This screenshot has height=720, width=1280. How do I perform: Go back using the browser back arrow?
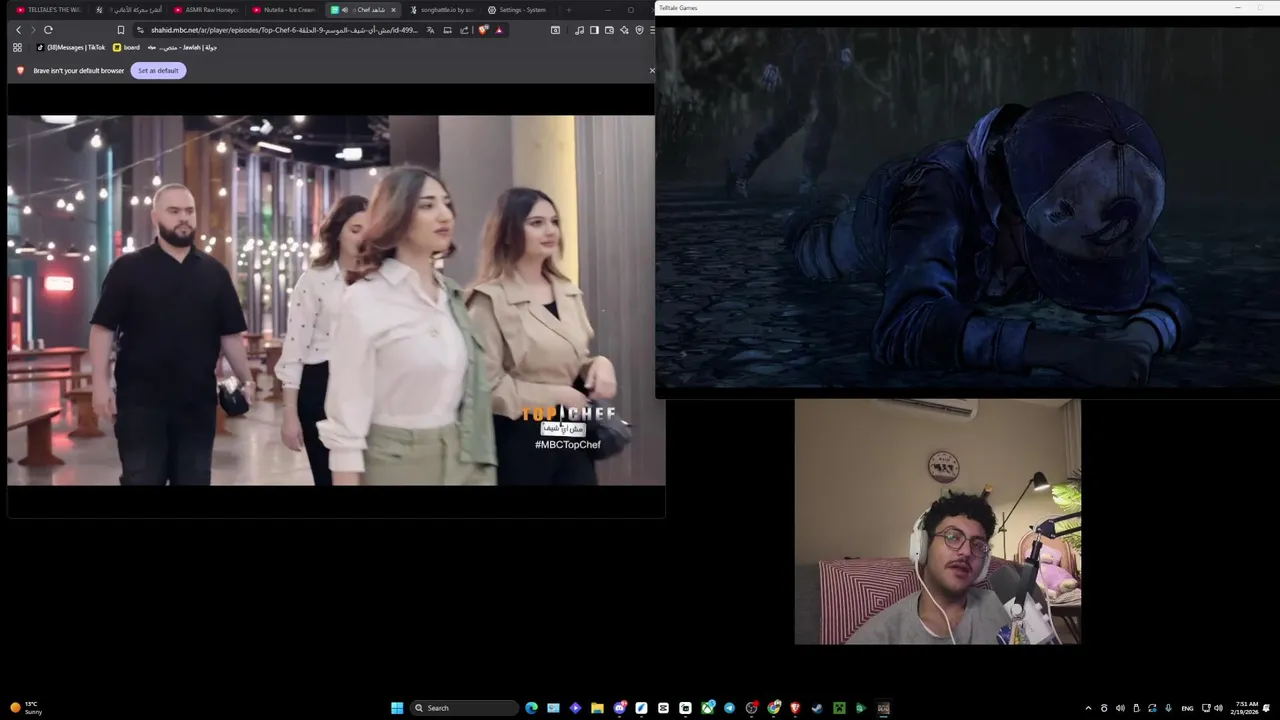tap(18, 30)
